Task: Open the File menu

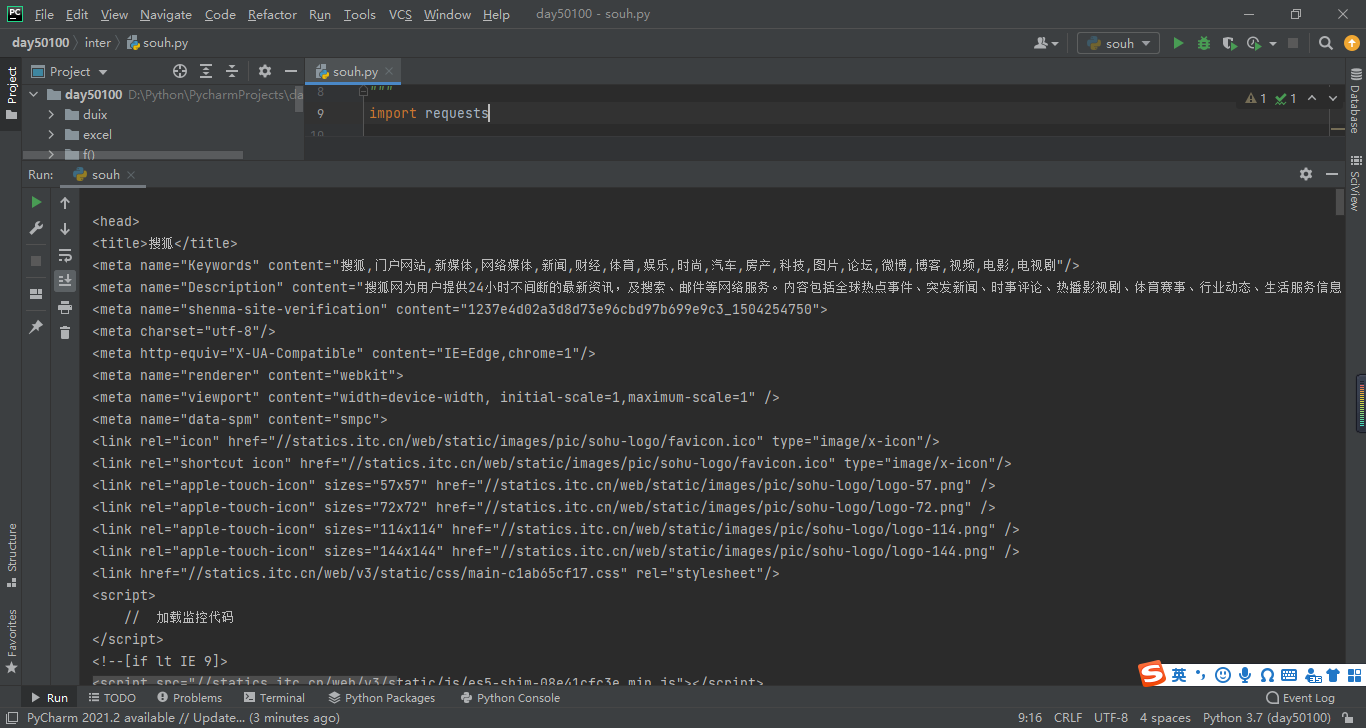Action: coord(44,14)
